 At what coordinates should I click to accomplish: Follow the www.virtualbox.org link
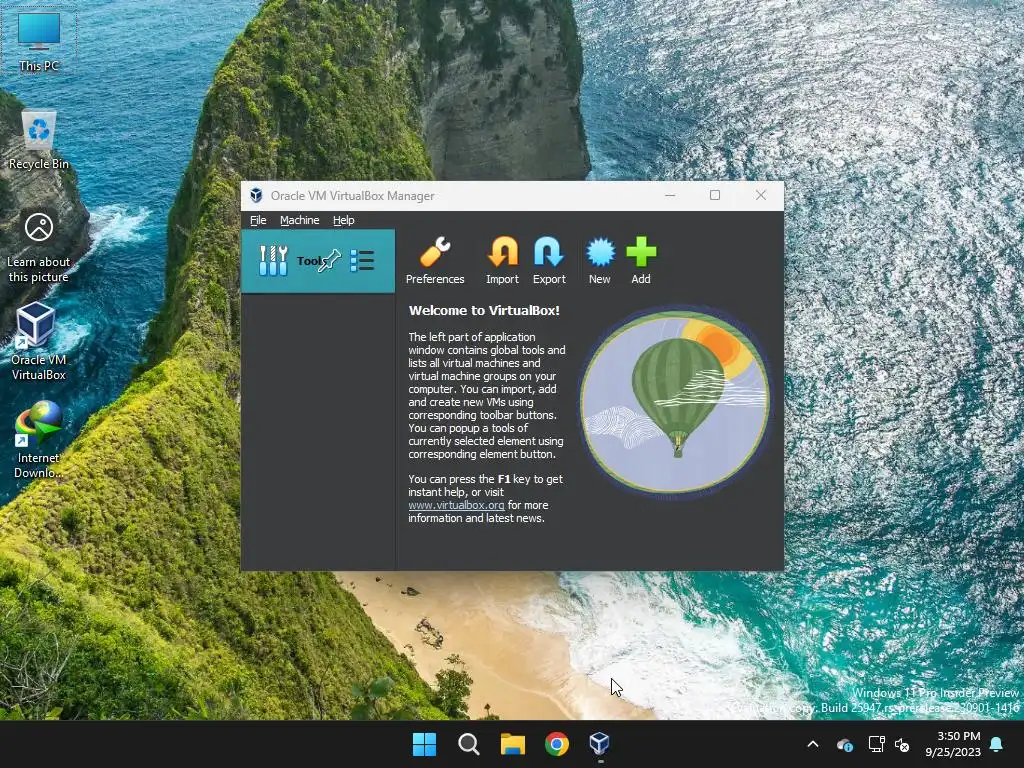pyautogui.click(x=456, y=505)
